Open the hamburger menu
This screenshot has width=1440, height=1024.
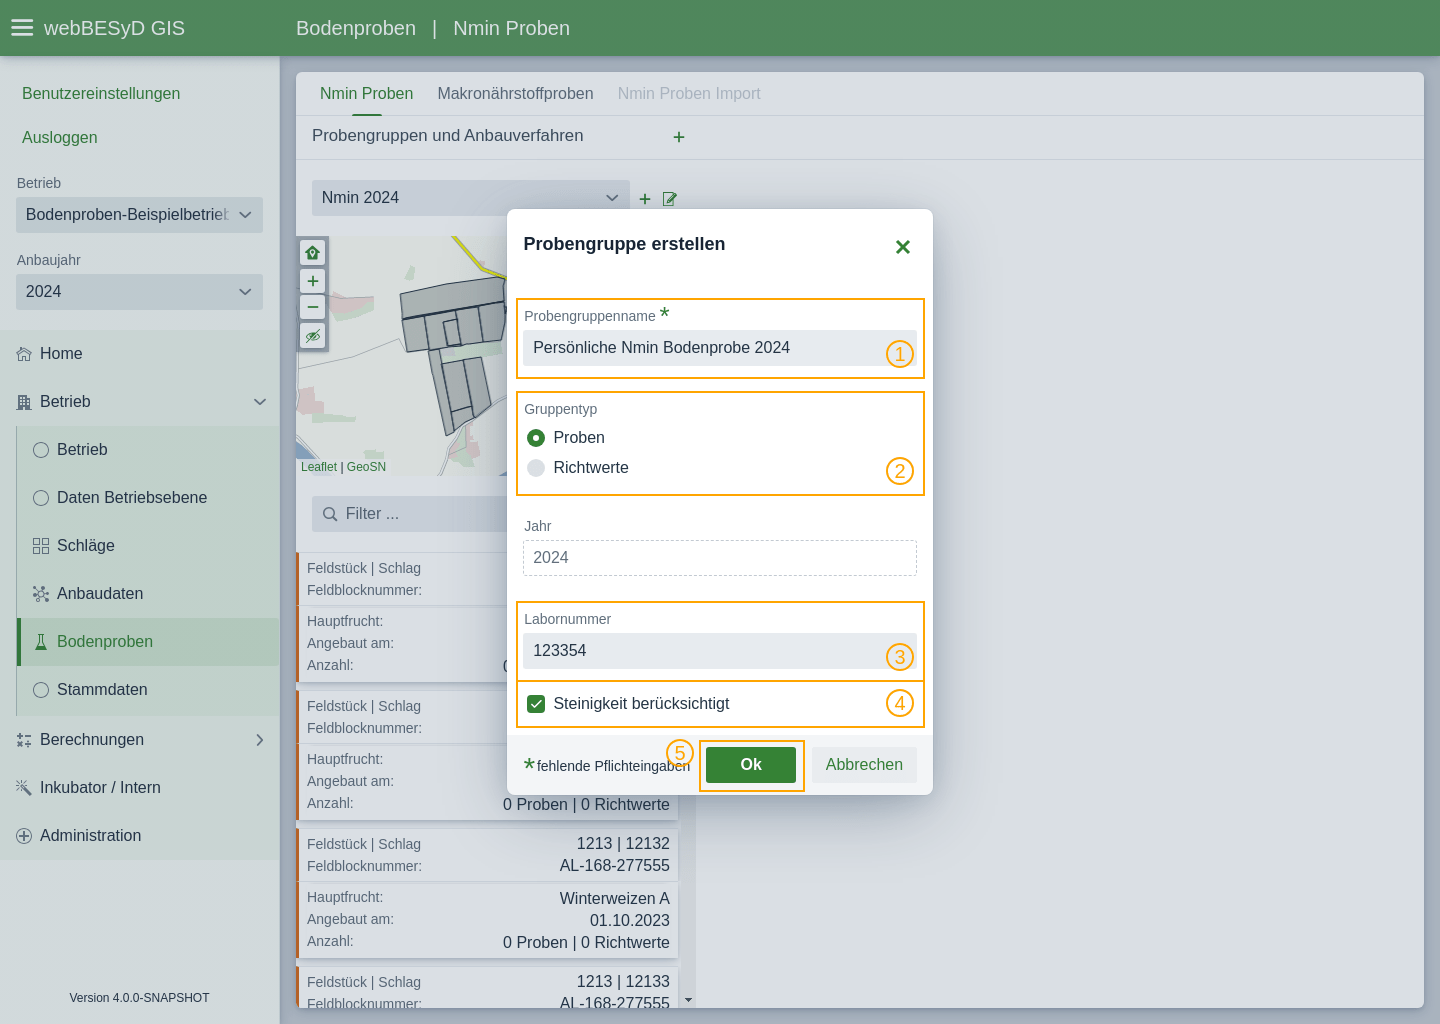(22, 28)
